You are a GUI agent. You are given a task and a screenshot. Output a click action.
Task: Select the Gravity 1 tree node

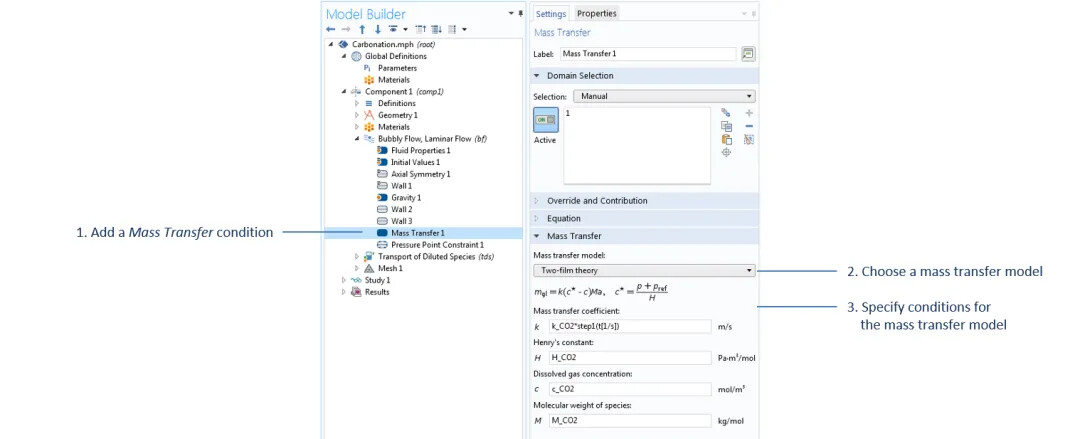tap(405, 198)
